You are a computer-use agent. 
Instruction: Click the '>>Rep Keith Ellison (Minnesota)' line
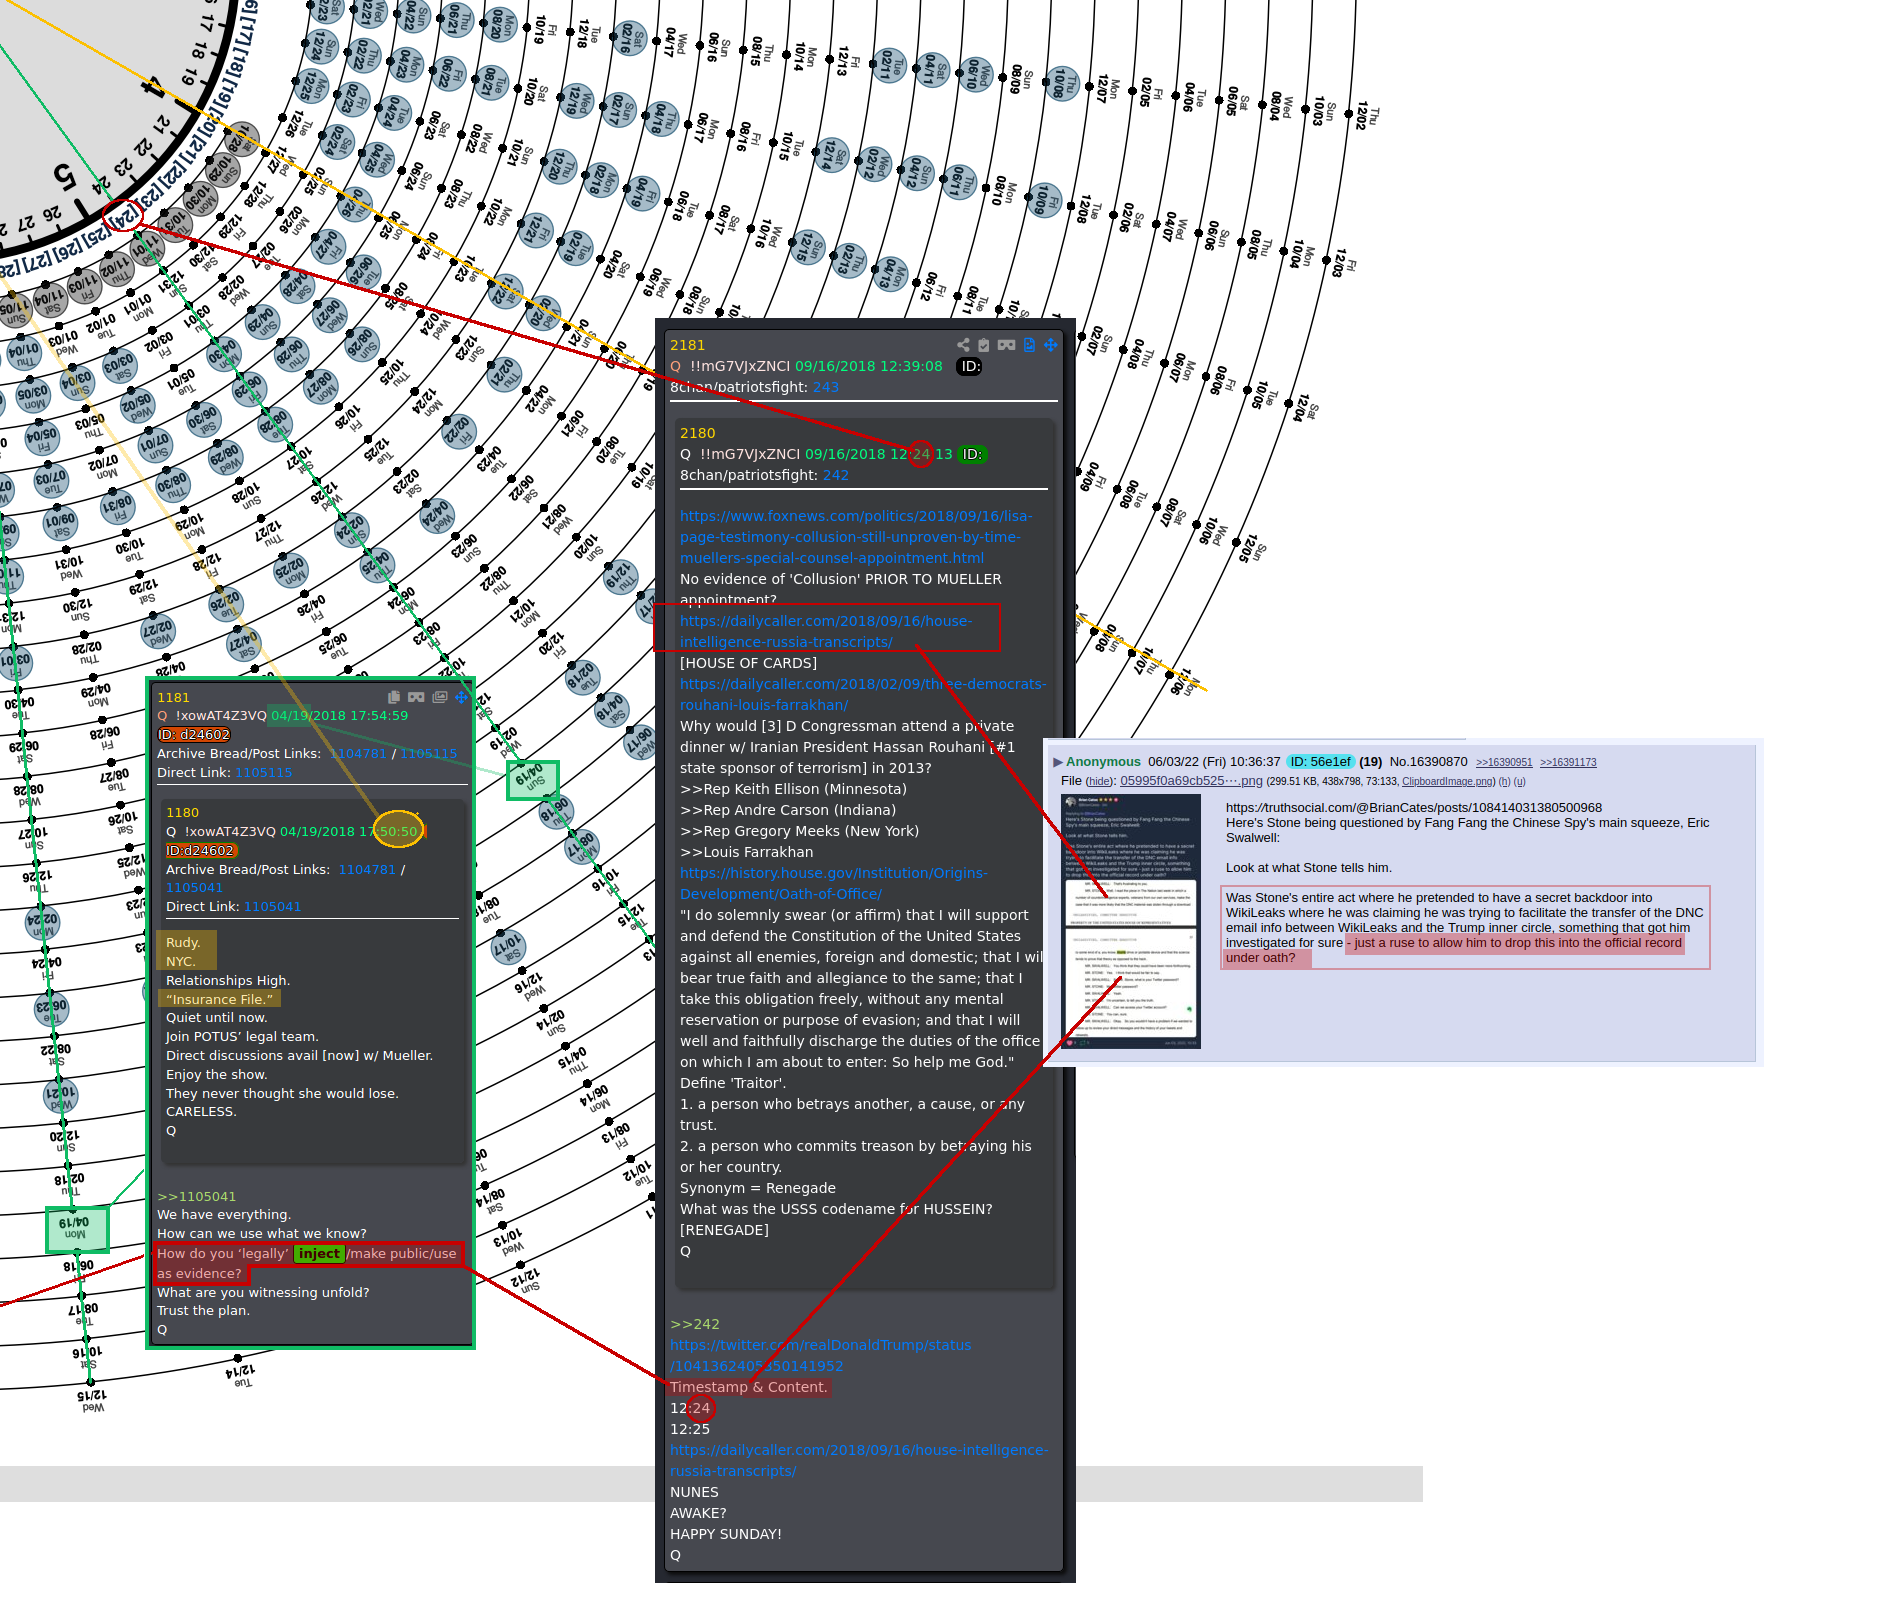[x=793, y=789]
